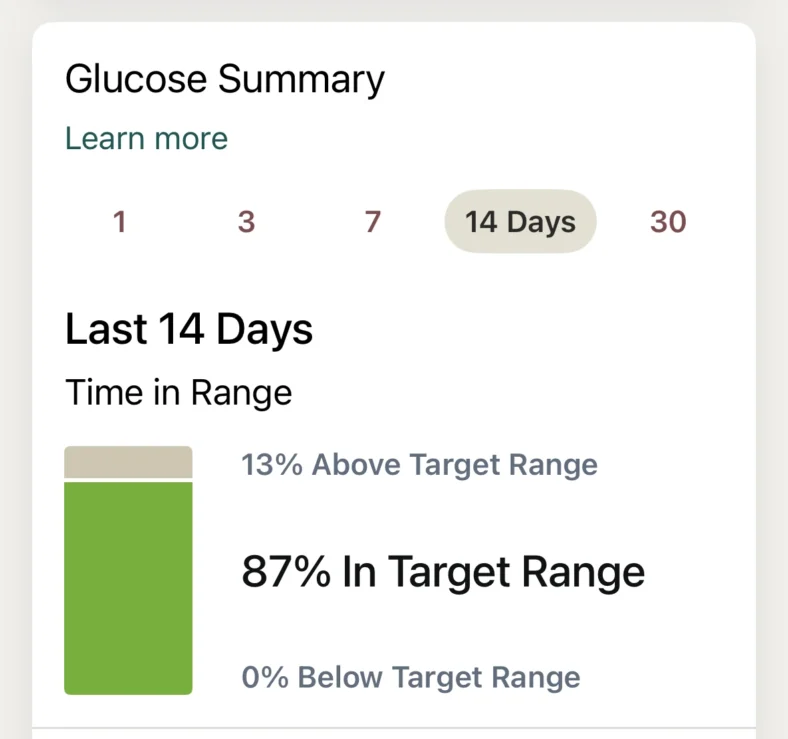The width and height of the screenshot is (788, 739).
Task: Click the 13% percentage value
Action: click(x=272, y=465)
